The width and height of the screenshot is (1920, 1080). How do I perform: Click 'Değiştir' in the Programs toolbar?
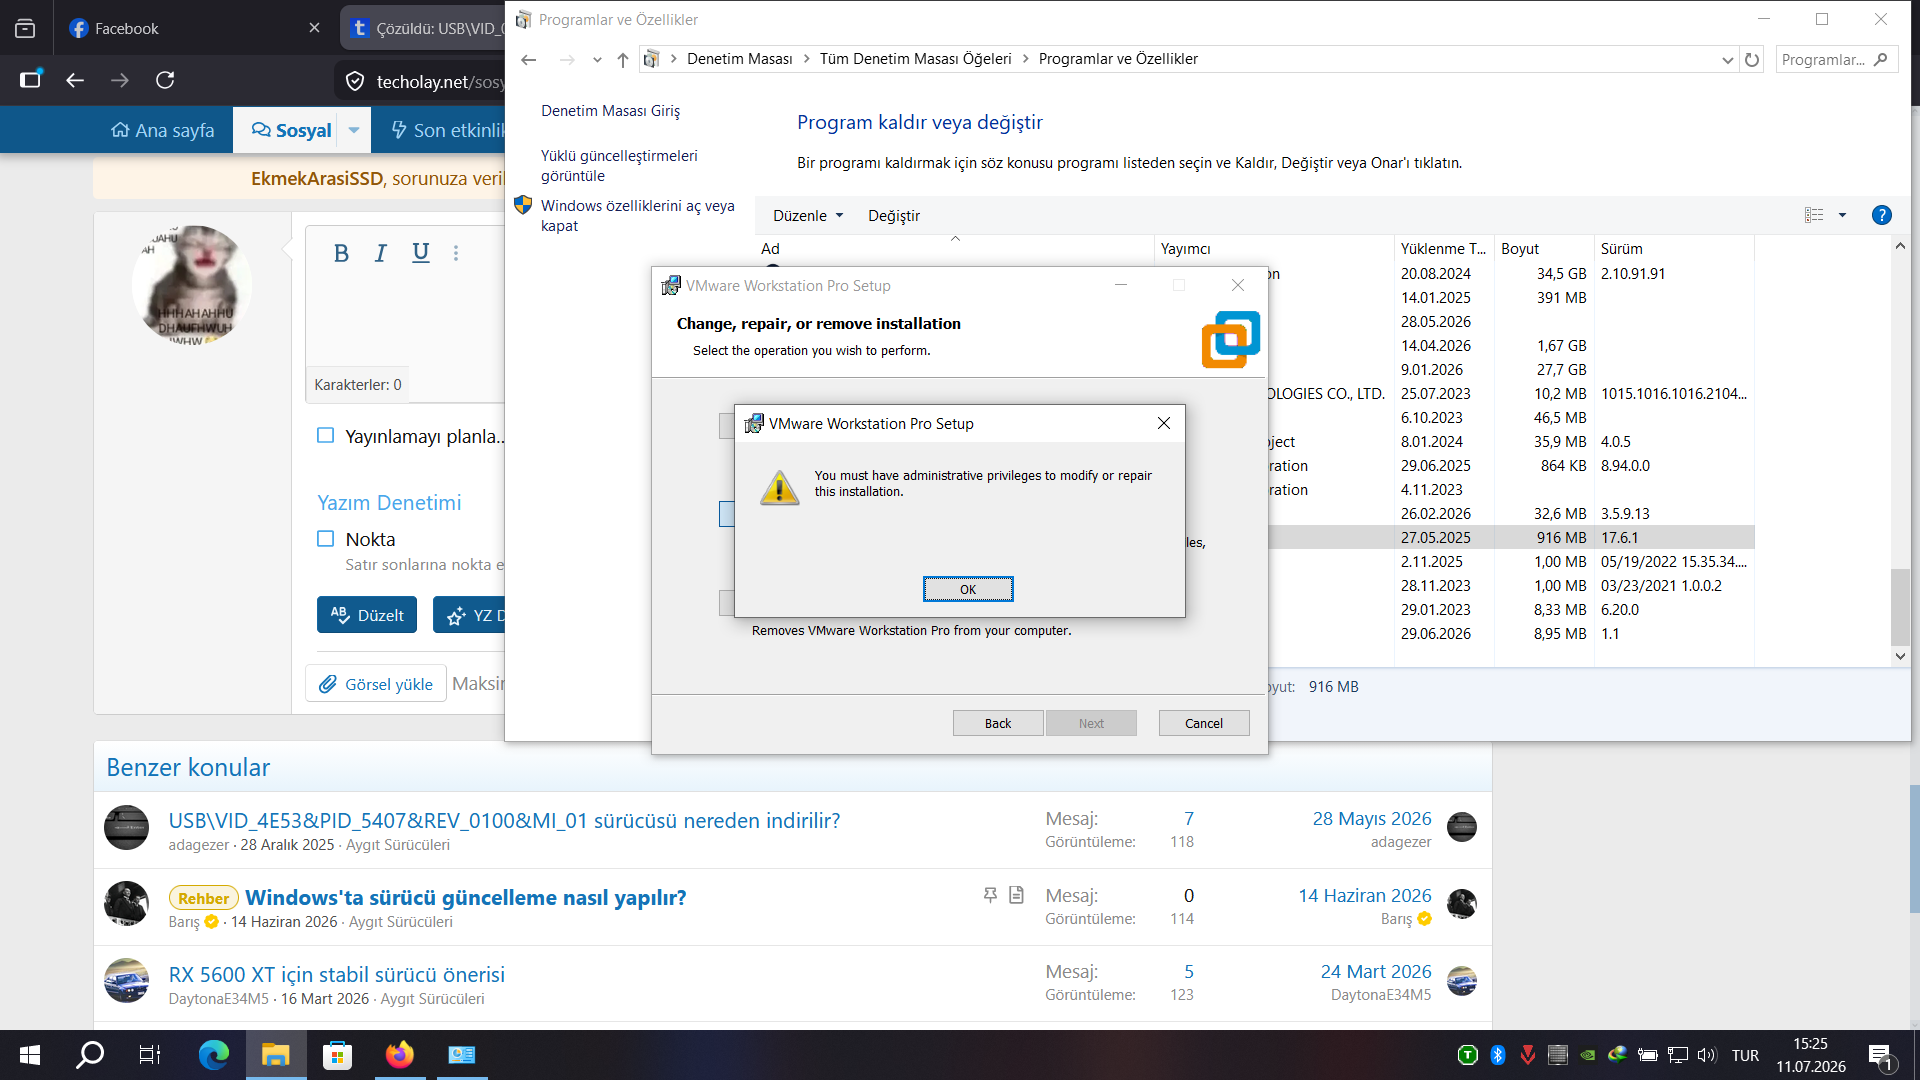[893, 216]
